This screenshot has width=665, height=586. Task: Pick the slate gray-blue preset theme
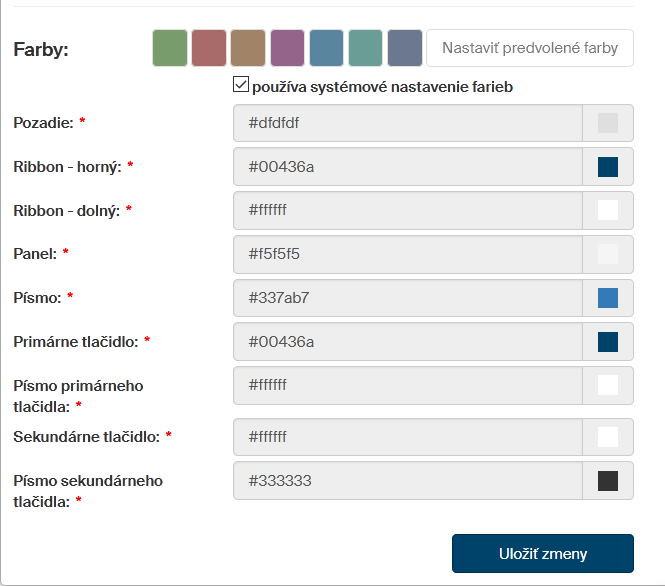[x=405, y=48]
